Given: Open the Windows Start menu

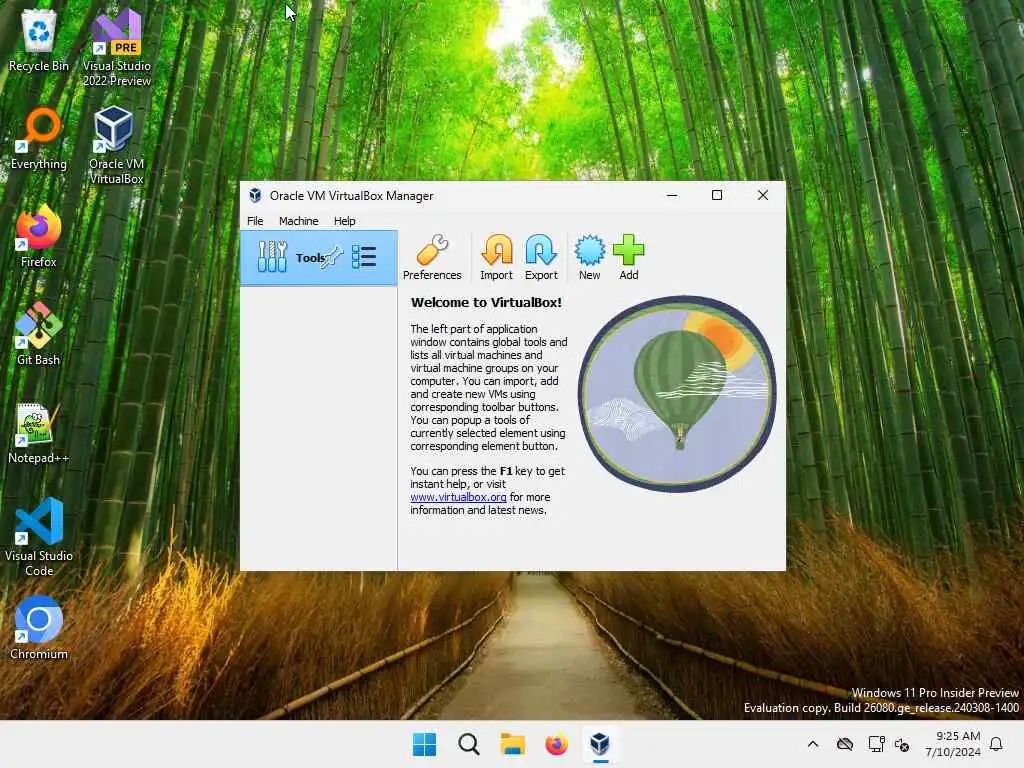Looking at the screenshot, I should point(424,744).
